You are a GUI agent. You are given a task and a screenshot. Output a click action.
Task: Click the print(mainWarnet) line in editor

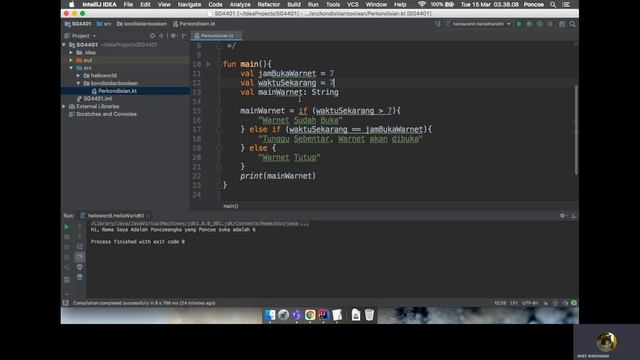click(x=278, y=176)
